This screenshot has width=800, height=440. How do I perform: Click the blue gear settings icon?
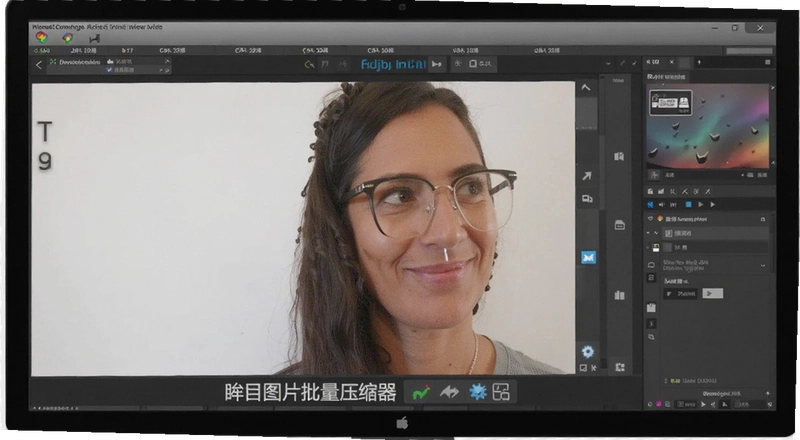click(588, 352)
